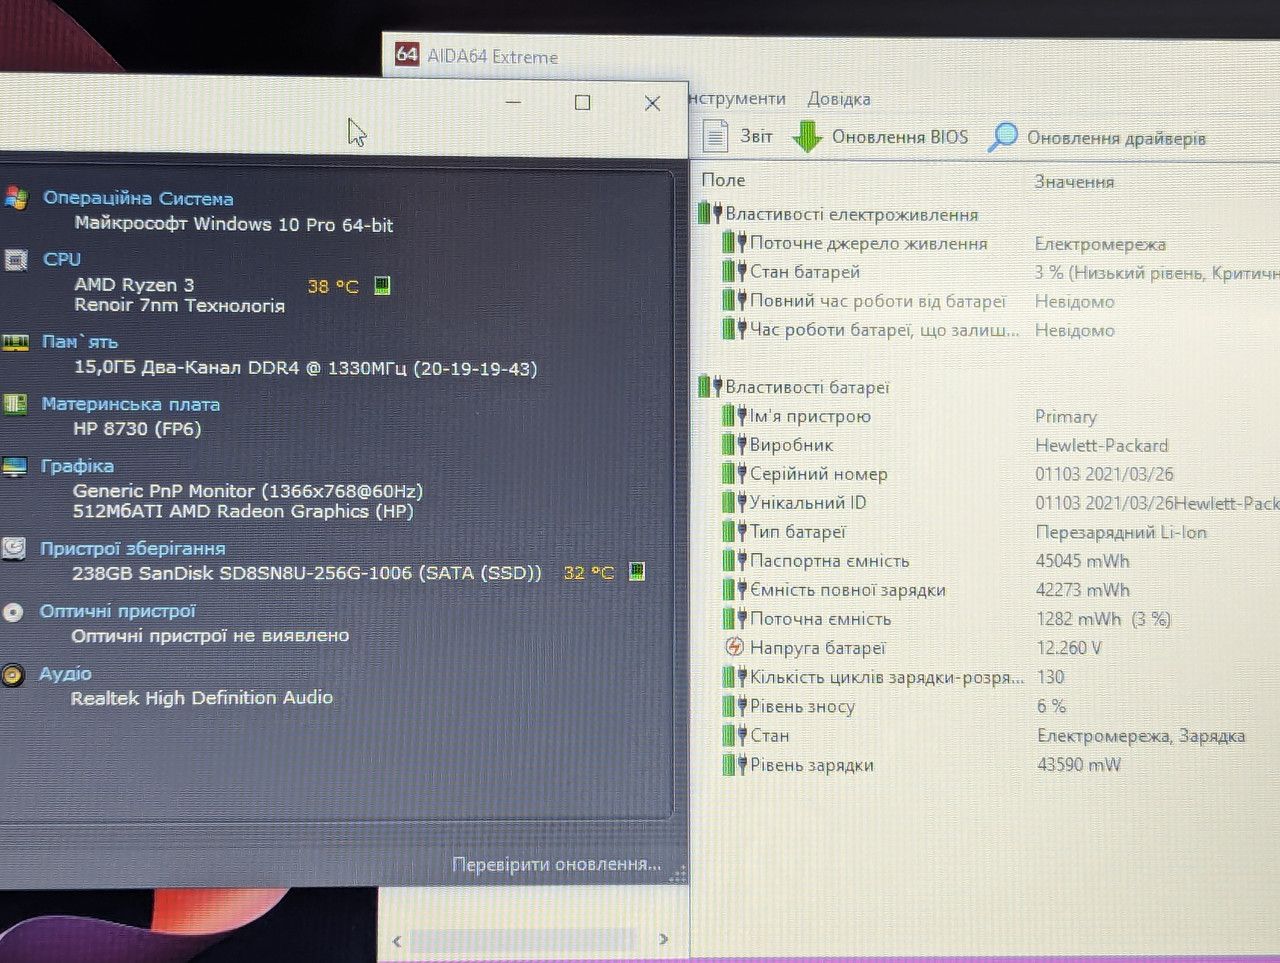Viewport: 1280px width, 963px height.
Task: Open the Материнська плата section heading
Action: click(131, 404)
